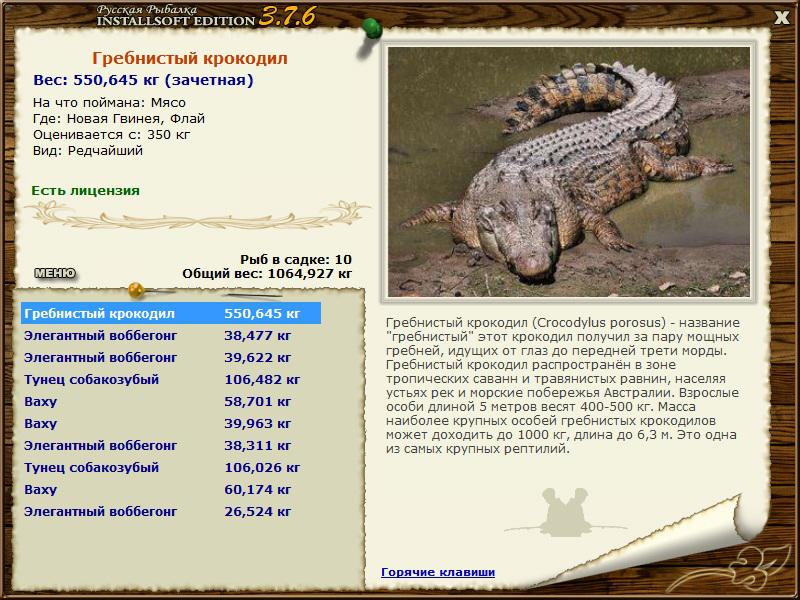Select Элегантный воббегонг weighing 26,524 кг

click(171, 511)
